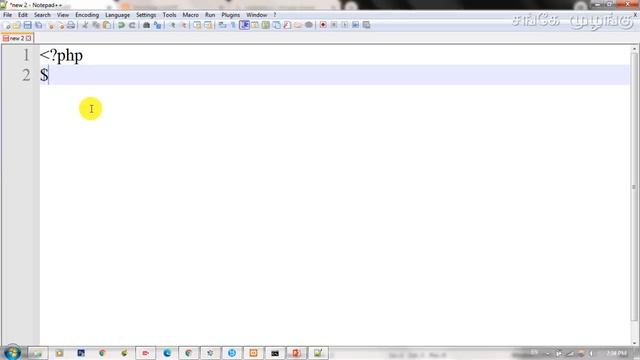This screenshot has width=640, height=360.
Task: Click the Copy toolbar icon
Action: click(x=96, y=25)
